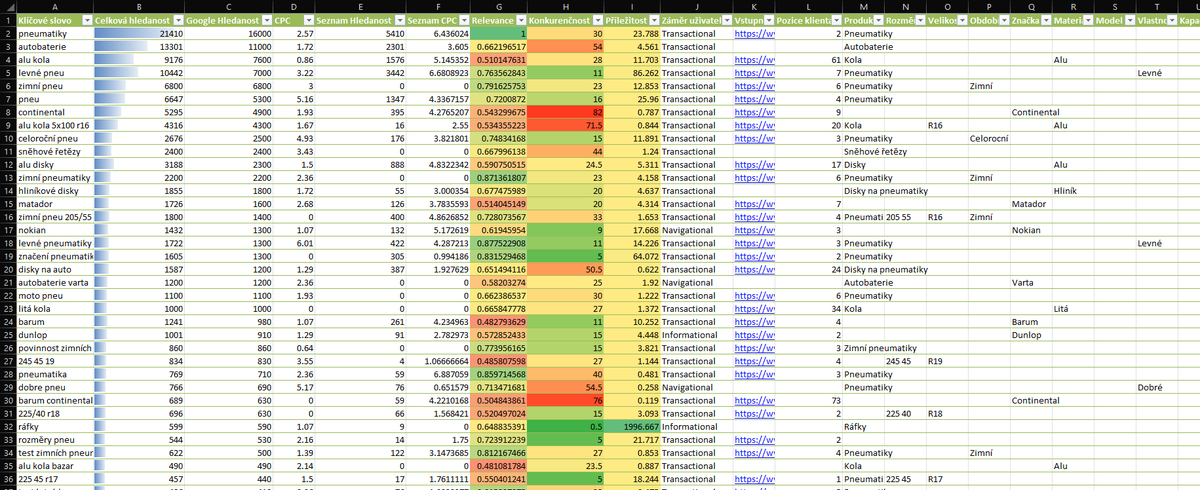Viewport: 1200px width, 490px height.
Task: Click the select-all corner of the sheet
Action: tap(7, 6)
